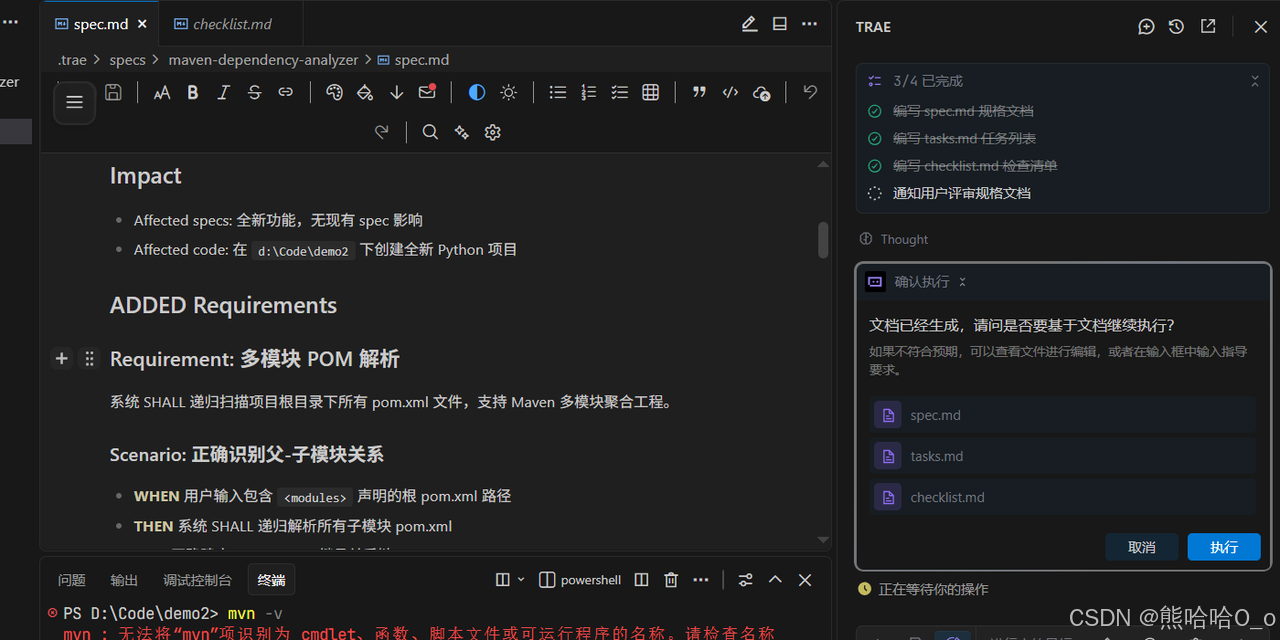Close the spec.md tab
The image size is (1280, 640).
pos(141,24)
